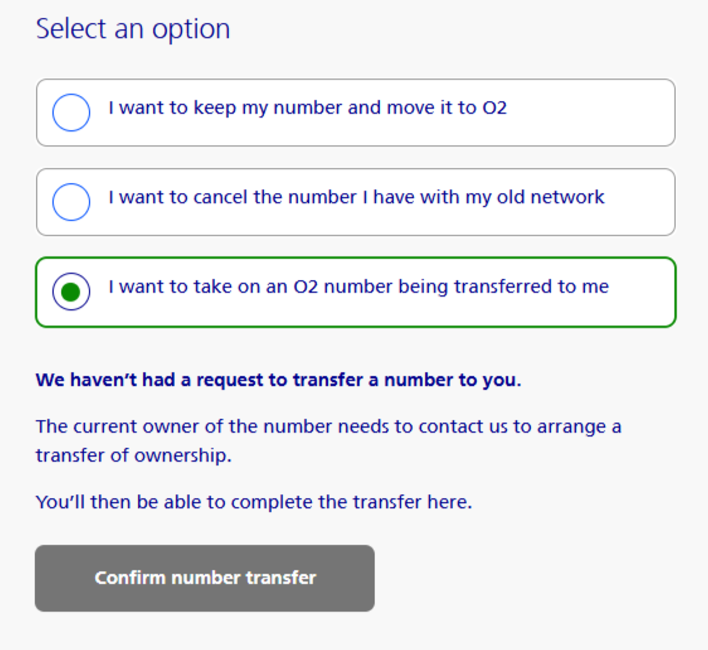Select the cancel old network number radio button
The height and width of the screenshot is (650, 708).
pos(71,202)
